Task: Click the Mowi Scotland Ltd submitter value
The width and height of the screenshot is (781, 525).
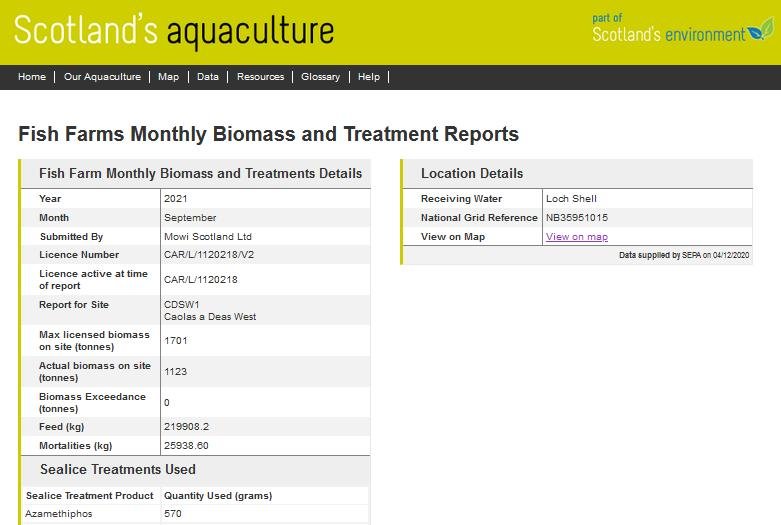Action: (x=207, y=237)
